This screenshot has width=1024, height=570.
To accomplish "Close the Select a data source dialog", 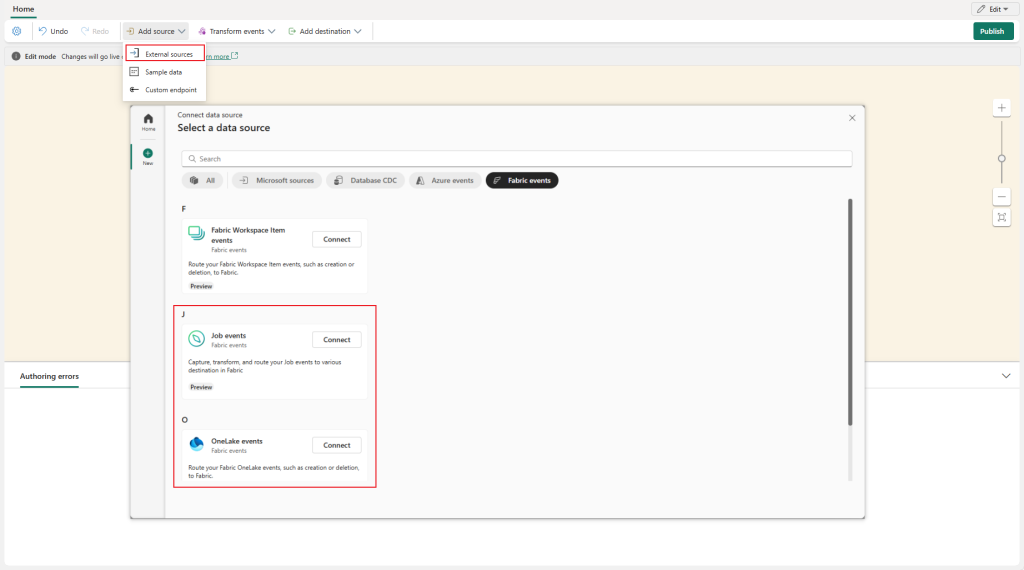I will 852,118.
